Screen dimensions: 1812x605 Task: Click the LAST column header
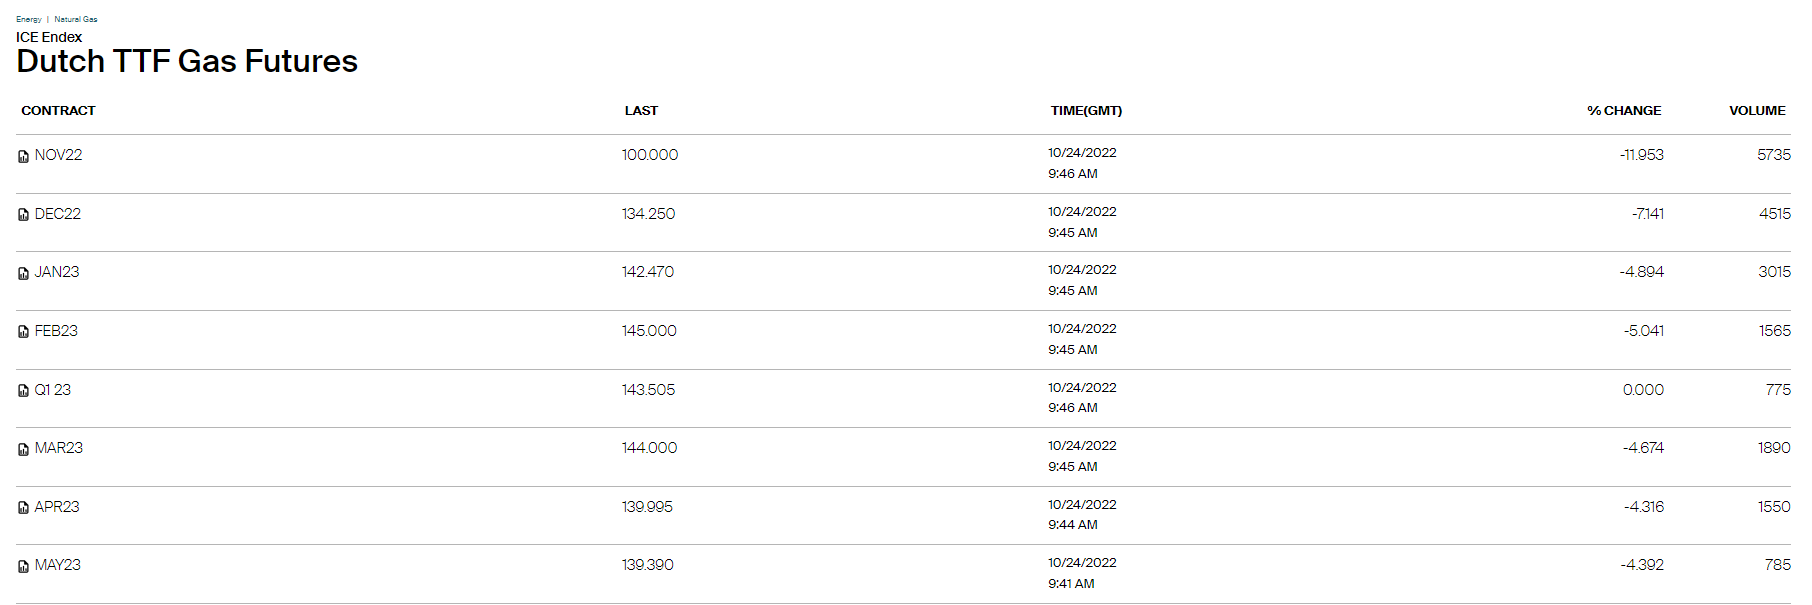[x=641, y=111]
